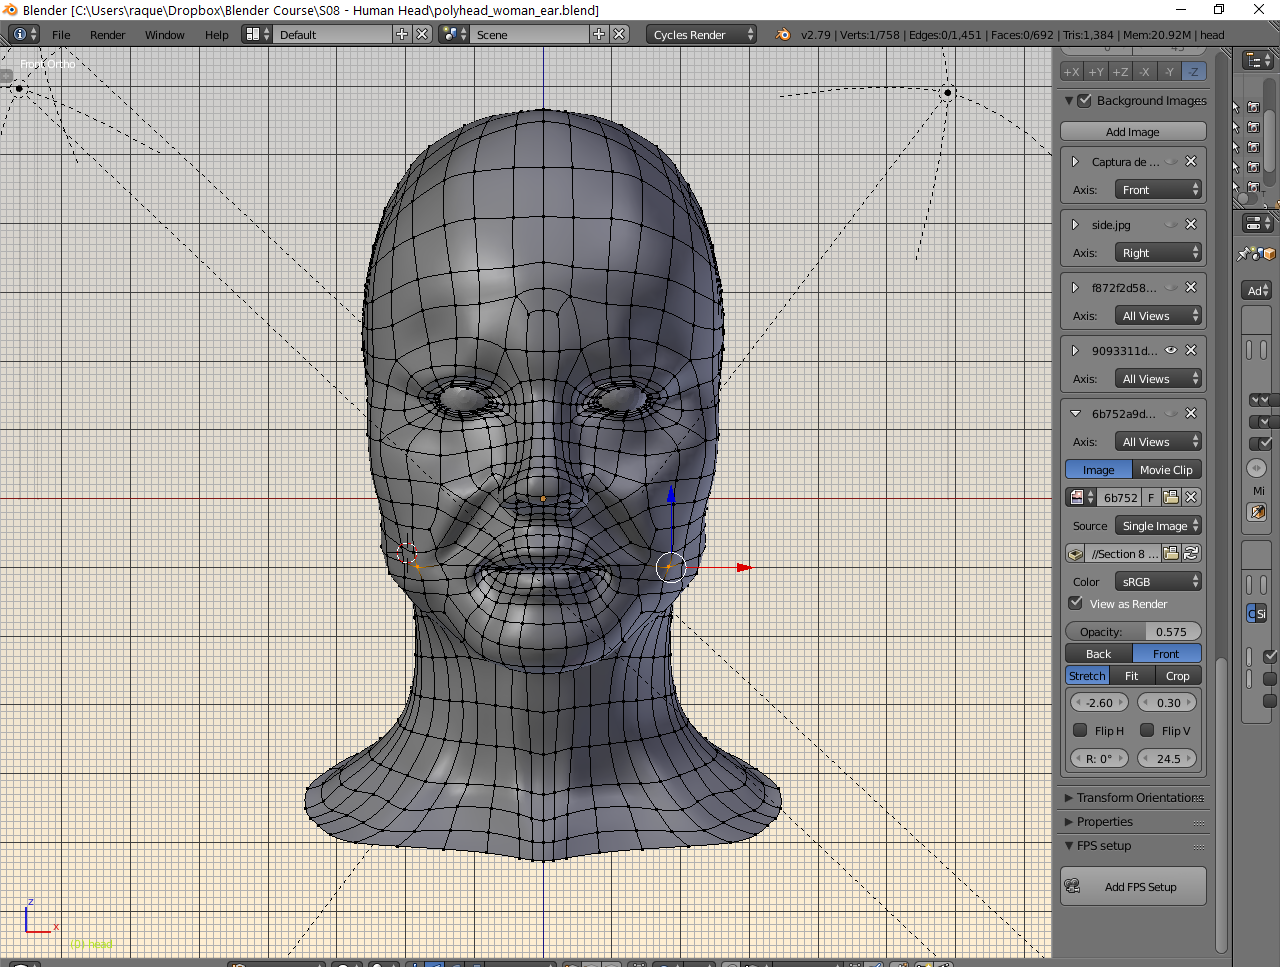Viewport: 1280px width, 967px height.
Task: Remove the side.jpg background image
Action: 1191,224
